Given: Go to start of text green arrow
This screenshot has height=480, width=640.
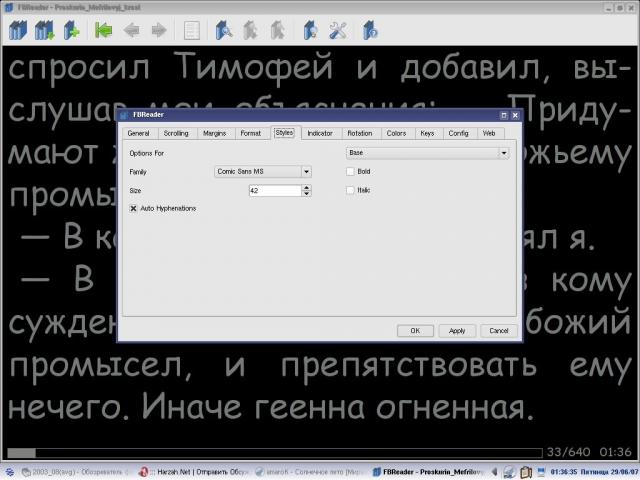Looking at the screenshot, I should (x=103, y=30).
